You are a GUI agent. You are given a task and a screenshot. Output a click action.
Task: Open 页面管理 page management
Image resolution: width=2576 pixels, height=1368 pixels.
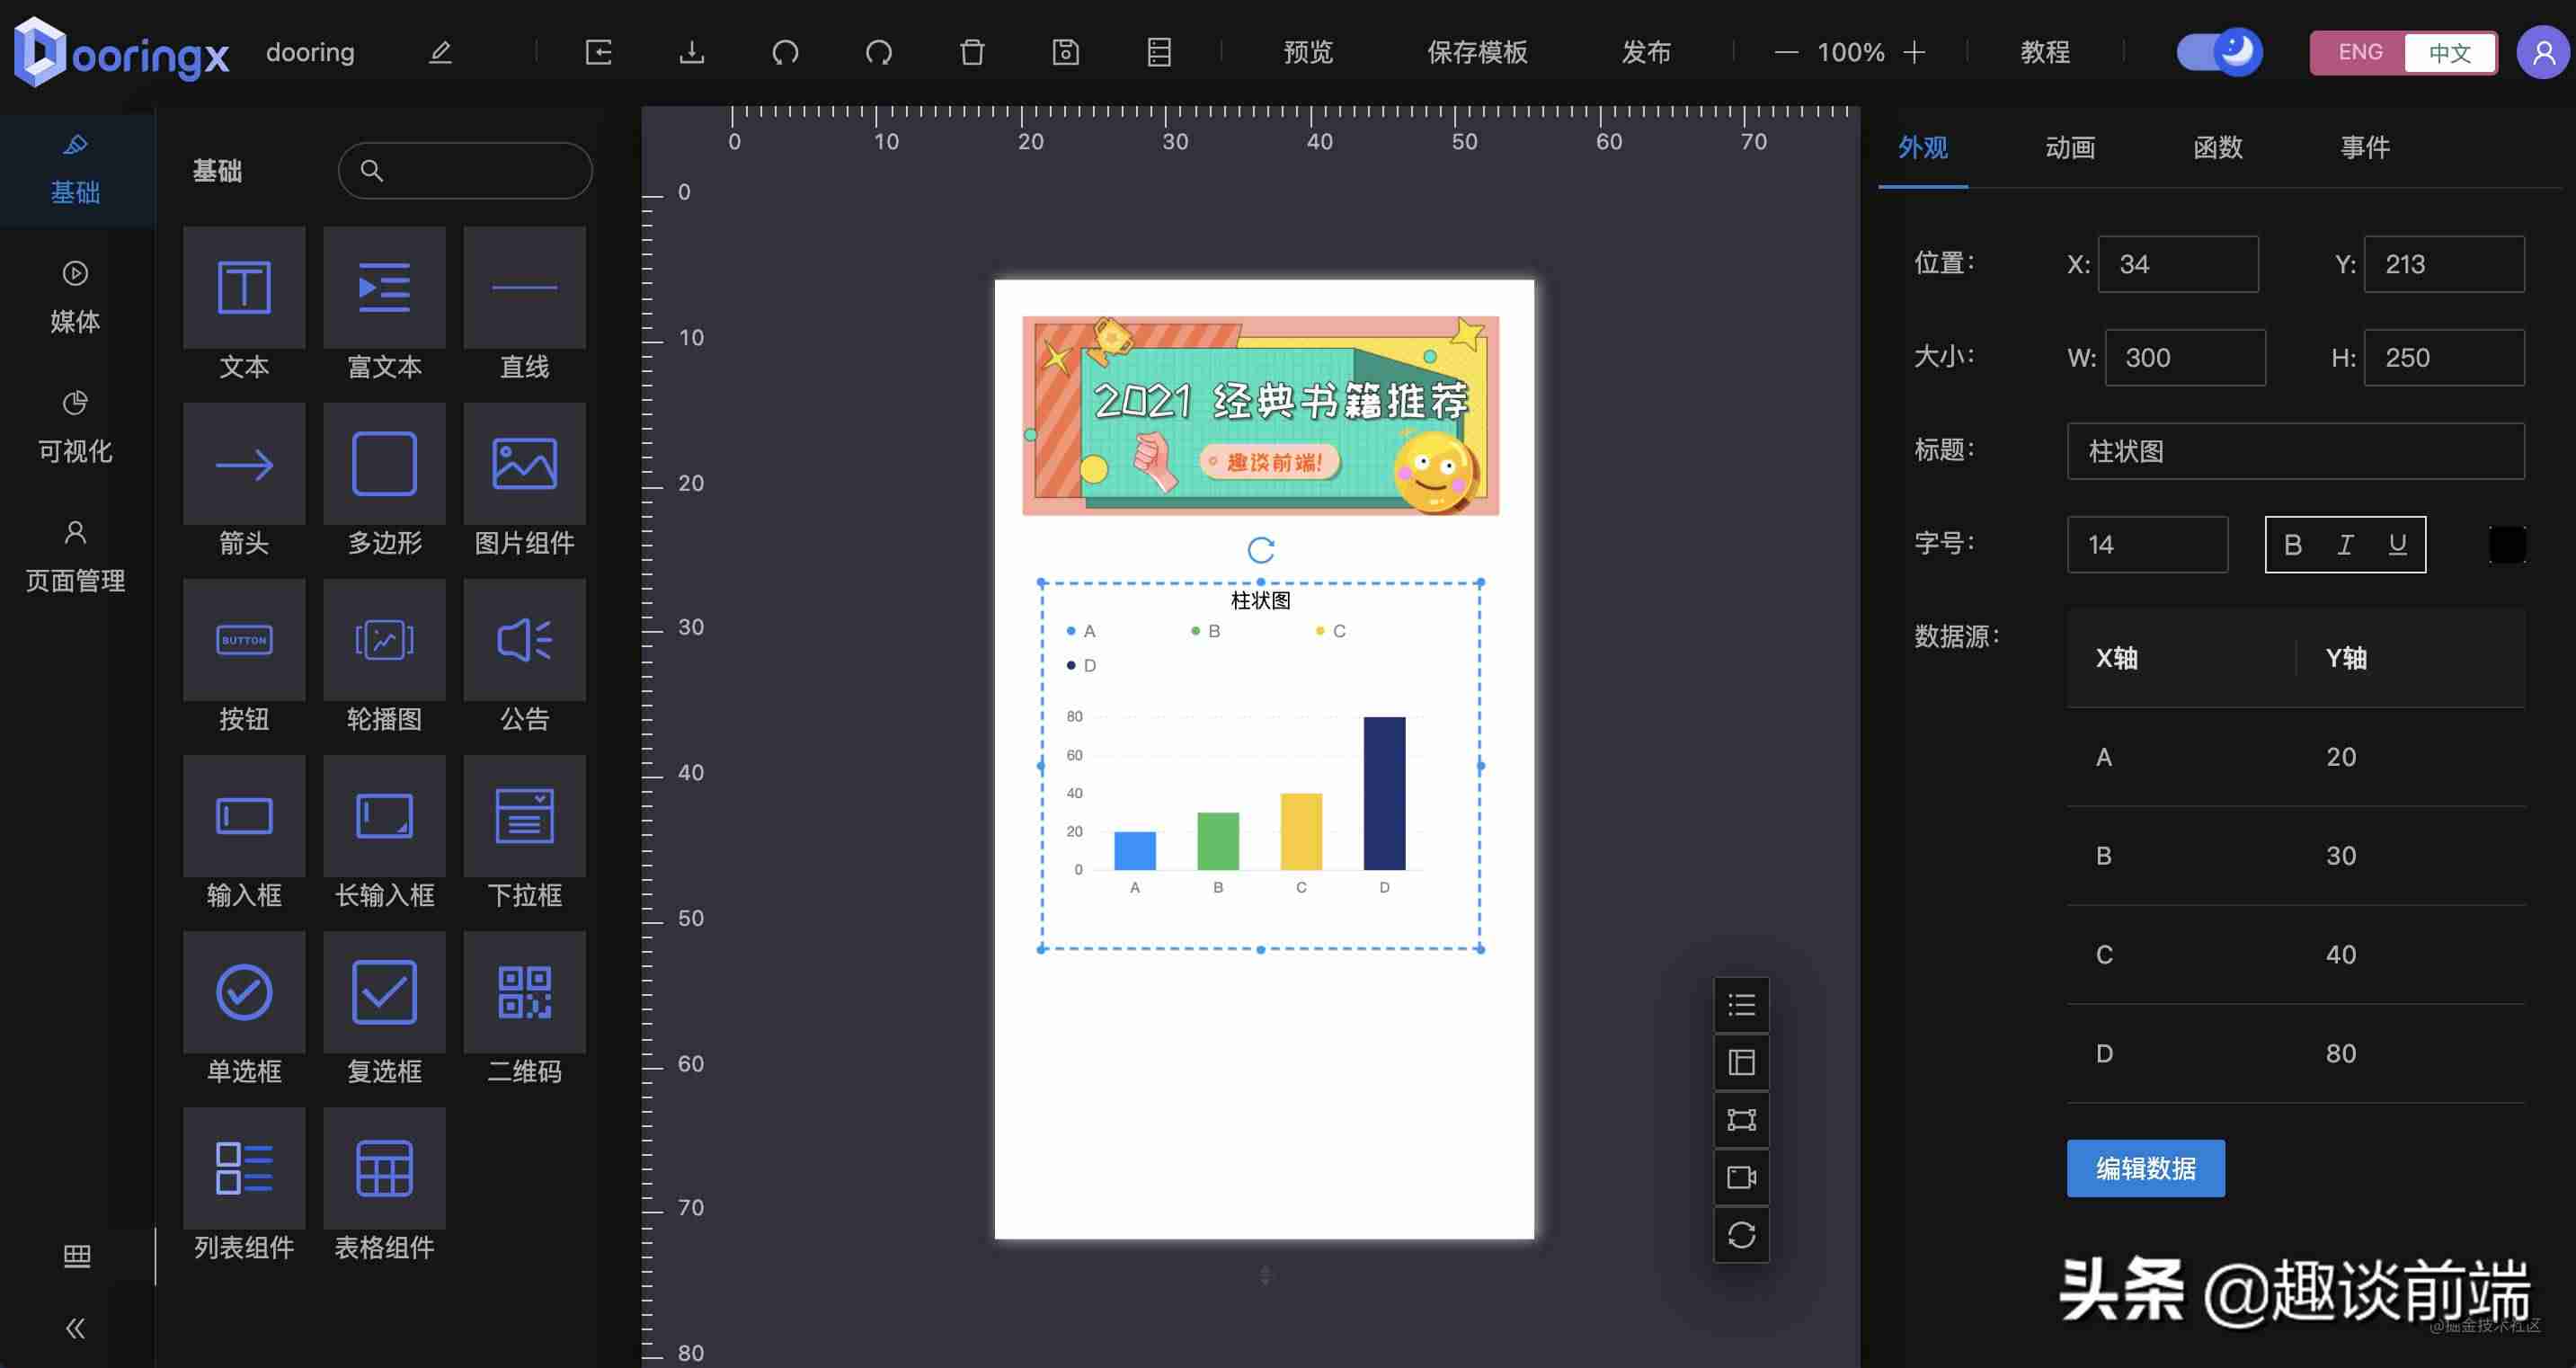76,557
